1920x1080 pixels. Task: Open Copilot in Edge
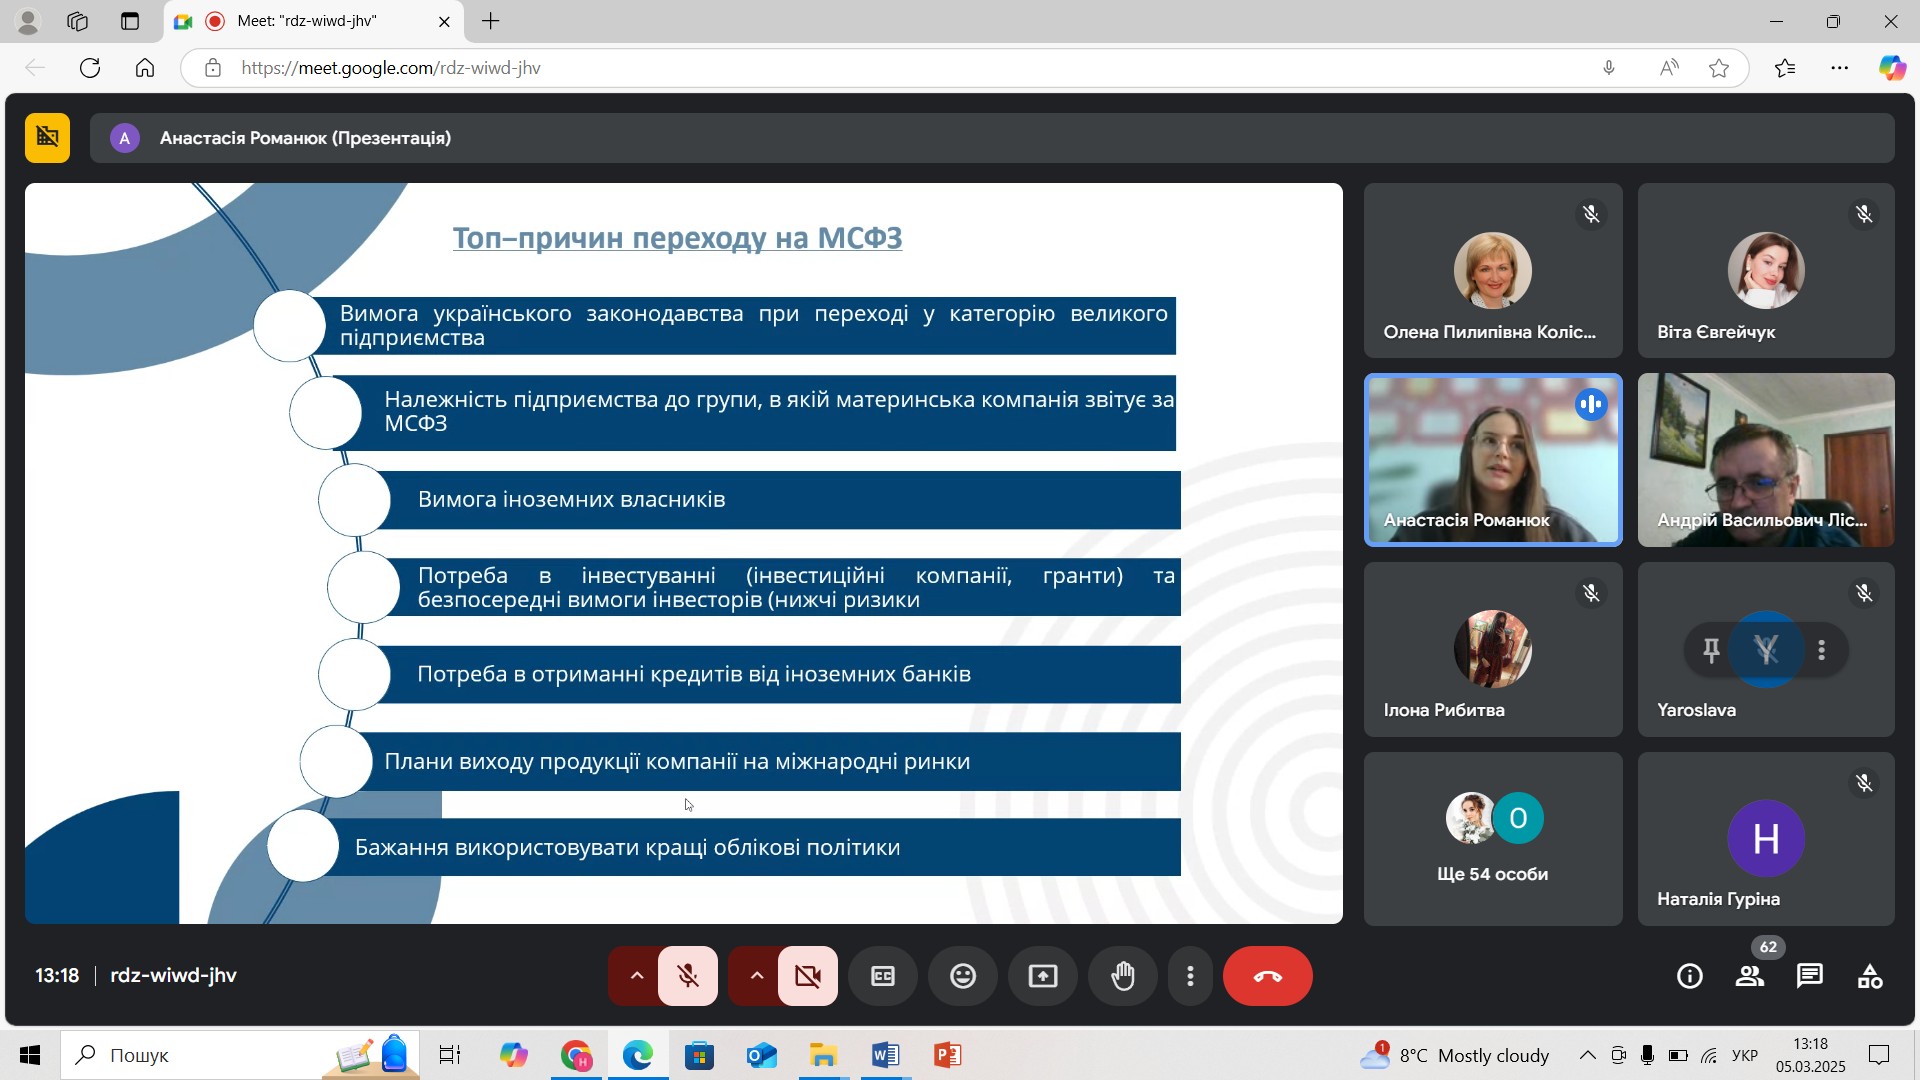click(1892, 68)
